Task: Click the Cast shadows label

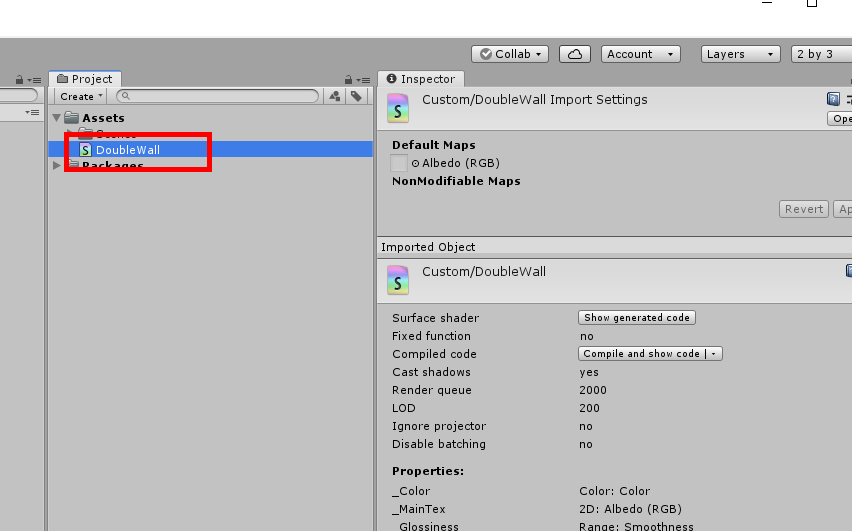Action: point(431,372)
